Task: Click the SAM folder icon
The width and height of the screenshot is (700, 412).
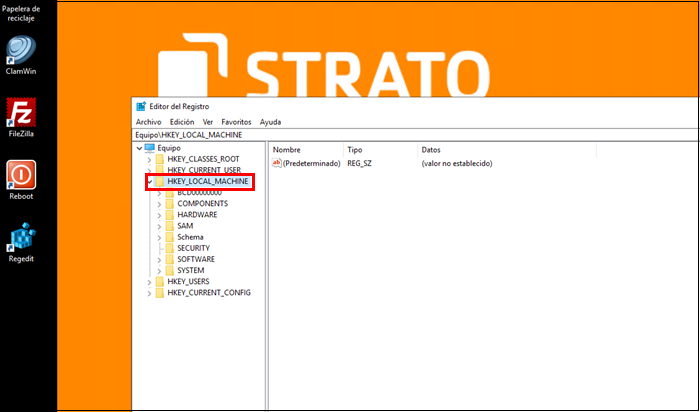Action: (x=170, y=226)
